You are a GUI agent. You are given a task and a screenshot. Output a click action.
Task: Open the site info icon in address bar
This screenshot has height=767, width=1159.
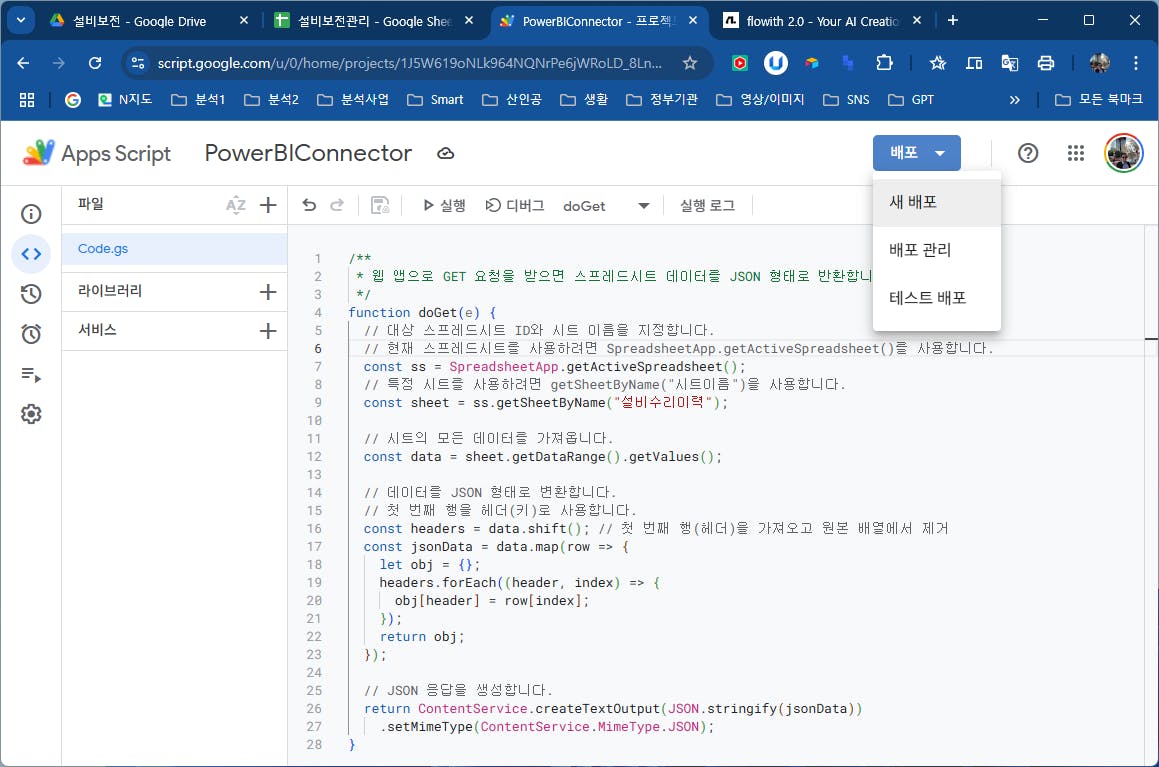pos(138,63)
